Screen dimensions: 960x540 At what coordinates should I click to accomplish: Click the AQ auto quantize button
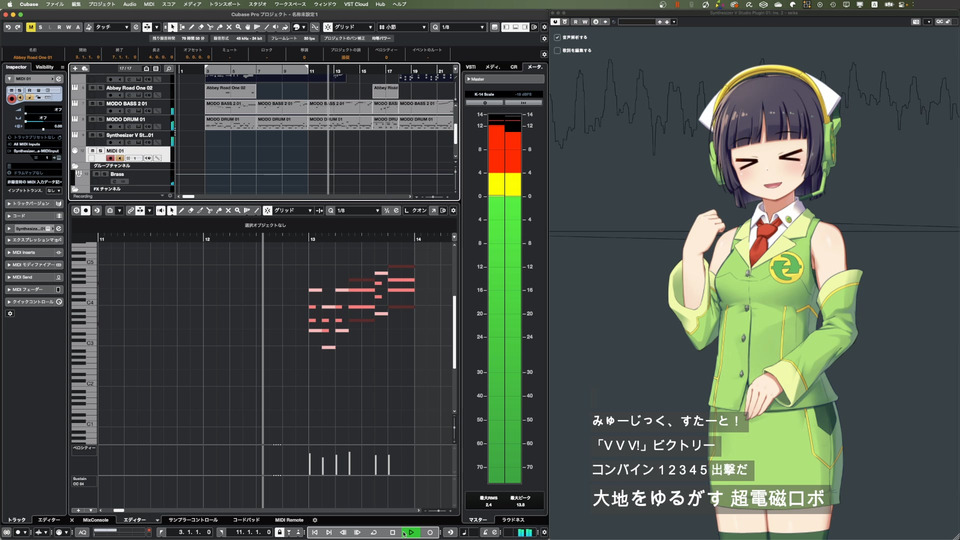(x=82, y=533)
